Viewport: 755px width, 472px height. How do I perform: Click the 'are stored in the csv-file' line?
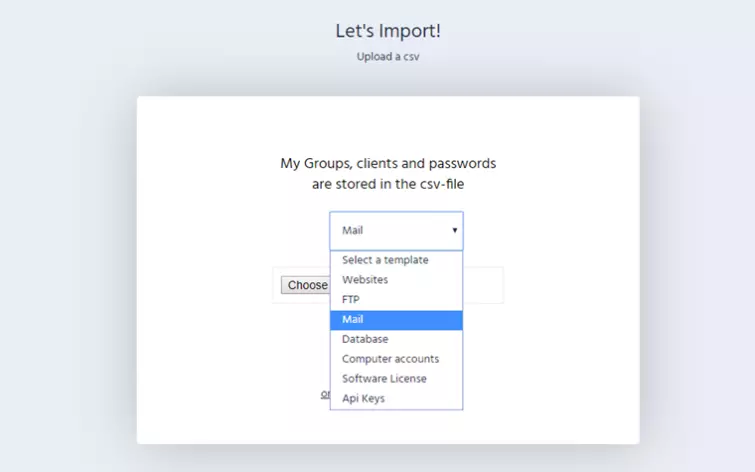tap(388, 184)
